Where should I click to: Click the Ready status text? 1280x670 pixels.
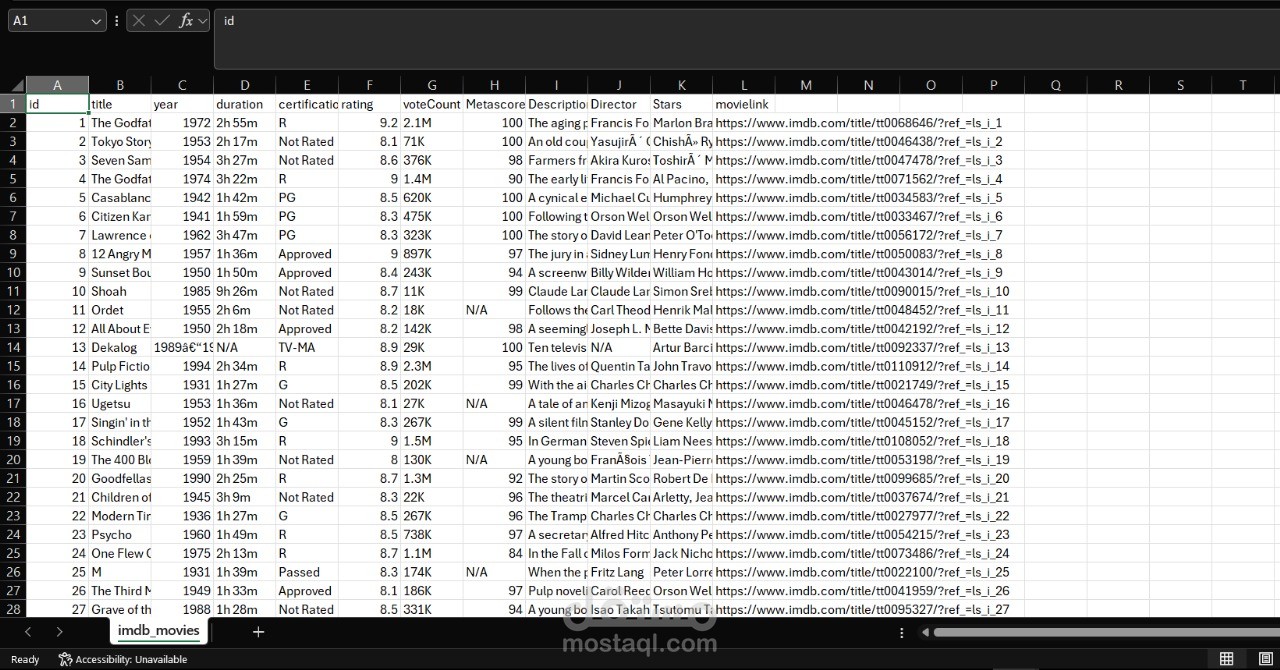pyautogui.click(x=25, y=659)
